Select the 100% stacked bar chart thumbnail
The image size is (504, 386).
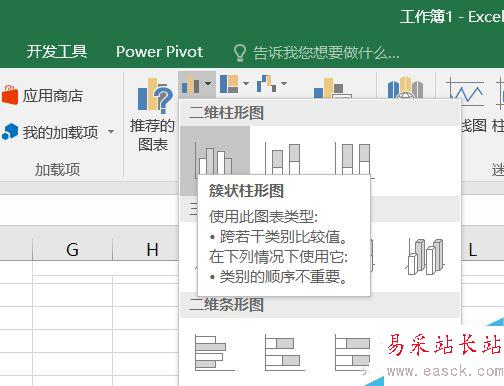(353, 353)
